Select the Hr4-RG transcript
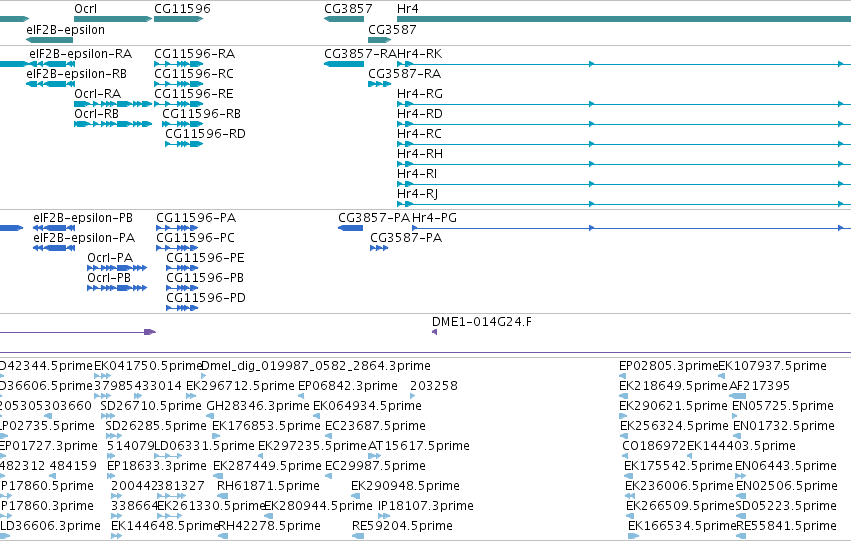This screenshot has height=541, width=851. [x=420, y=94]
